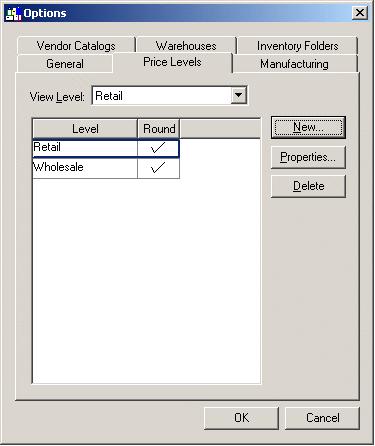The image size is (375, 446).
Task: Toggle the Round checkmark for Wholesale
Action: pos(158,168)
